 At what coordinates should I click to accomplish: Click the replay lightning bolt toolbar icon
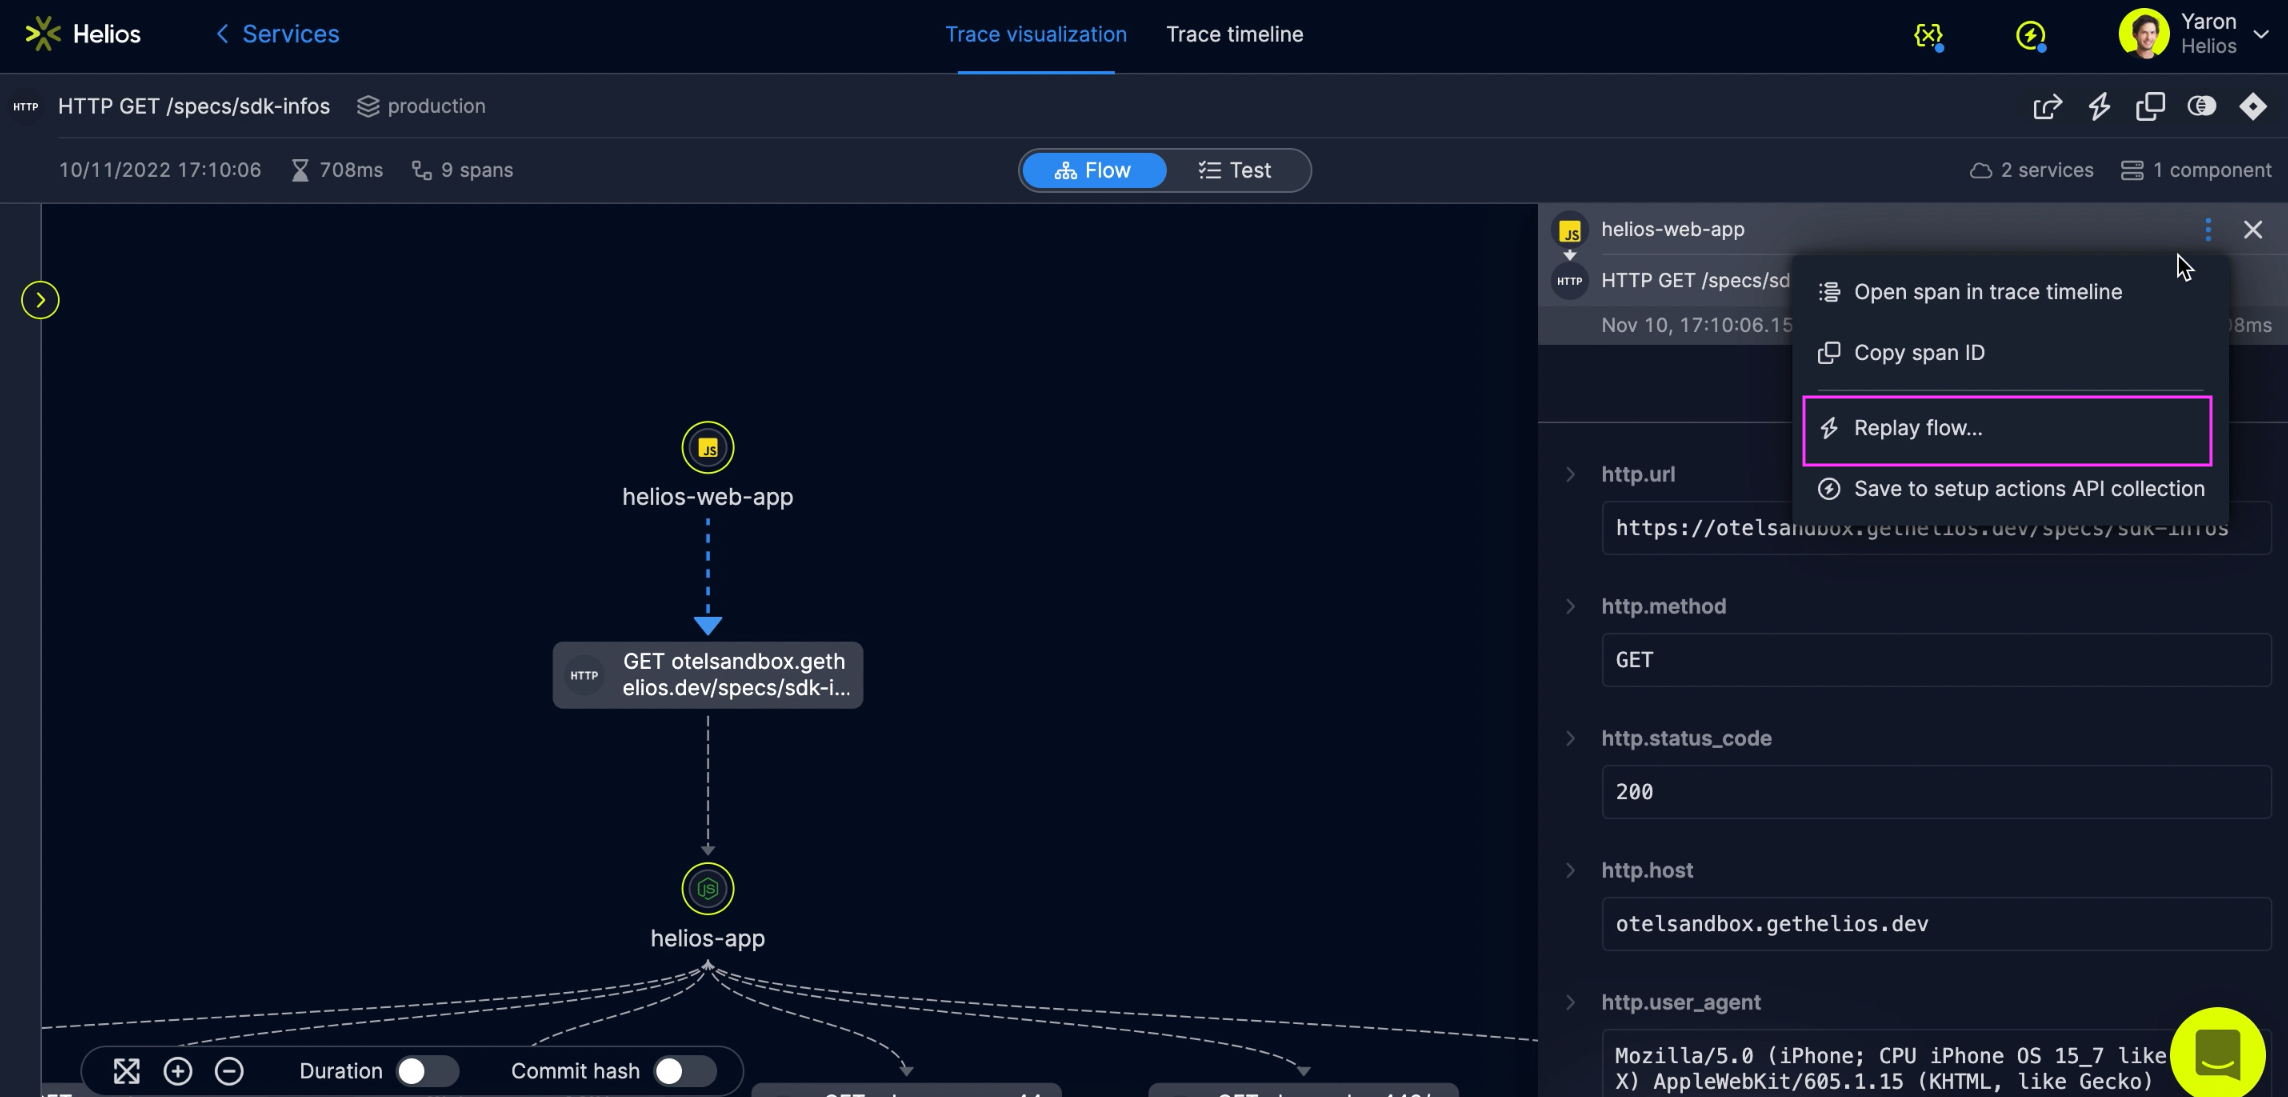pos(2099,106)
